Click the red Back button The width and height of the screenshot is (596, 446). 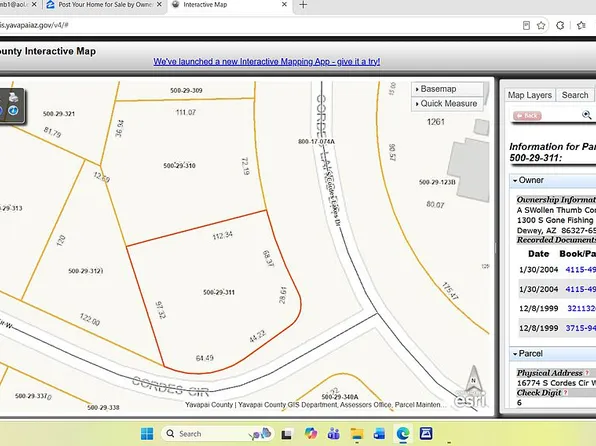527,116
